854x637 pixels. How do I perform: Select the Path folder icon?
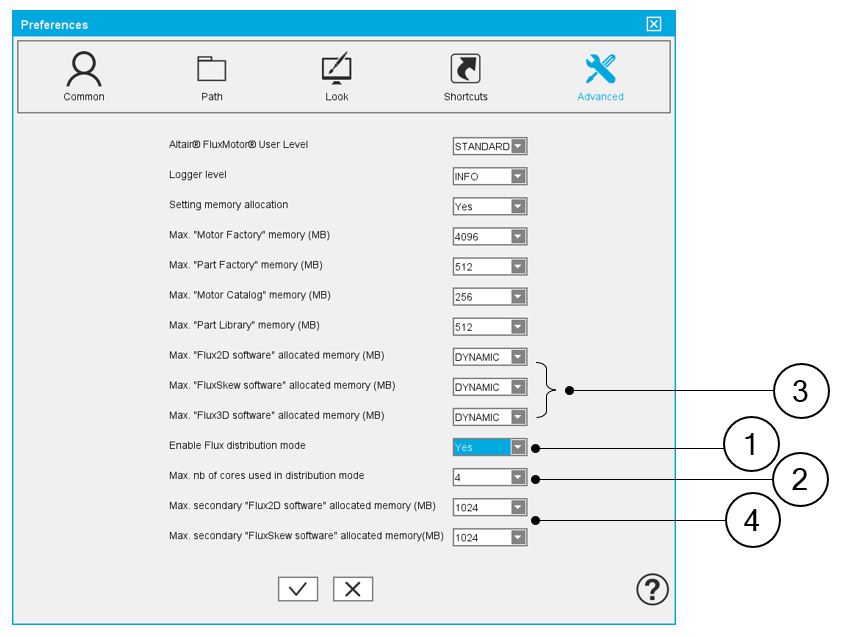click(x=211, y=68)
